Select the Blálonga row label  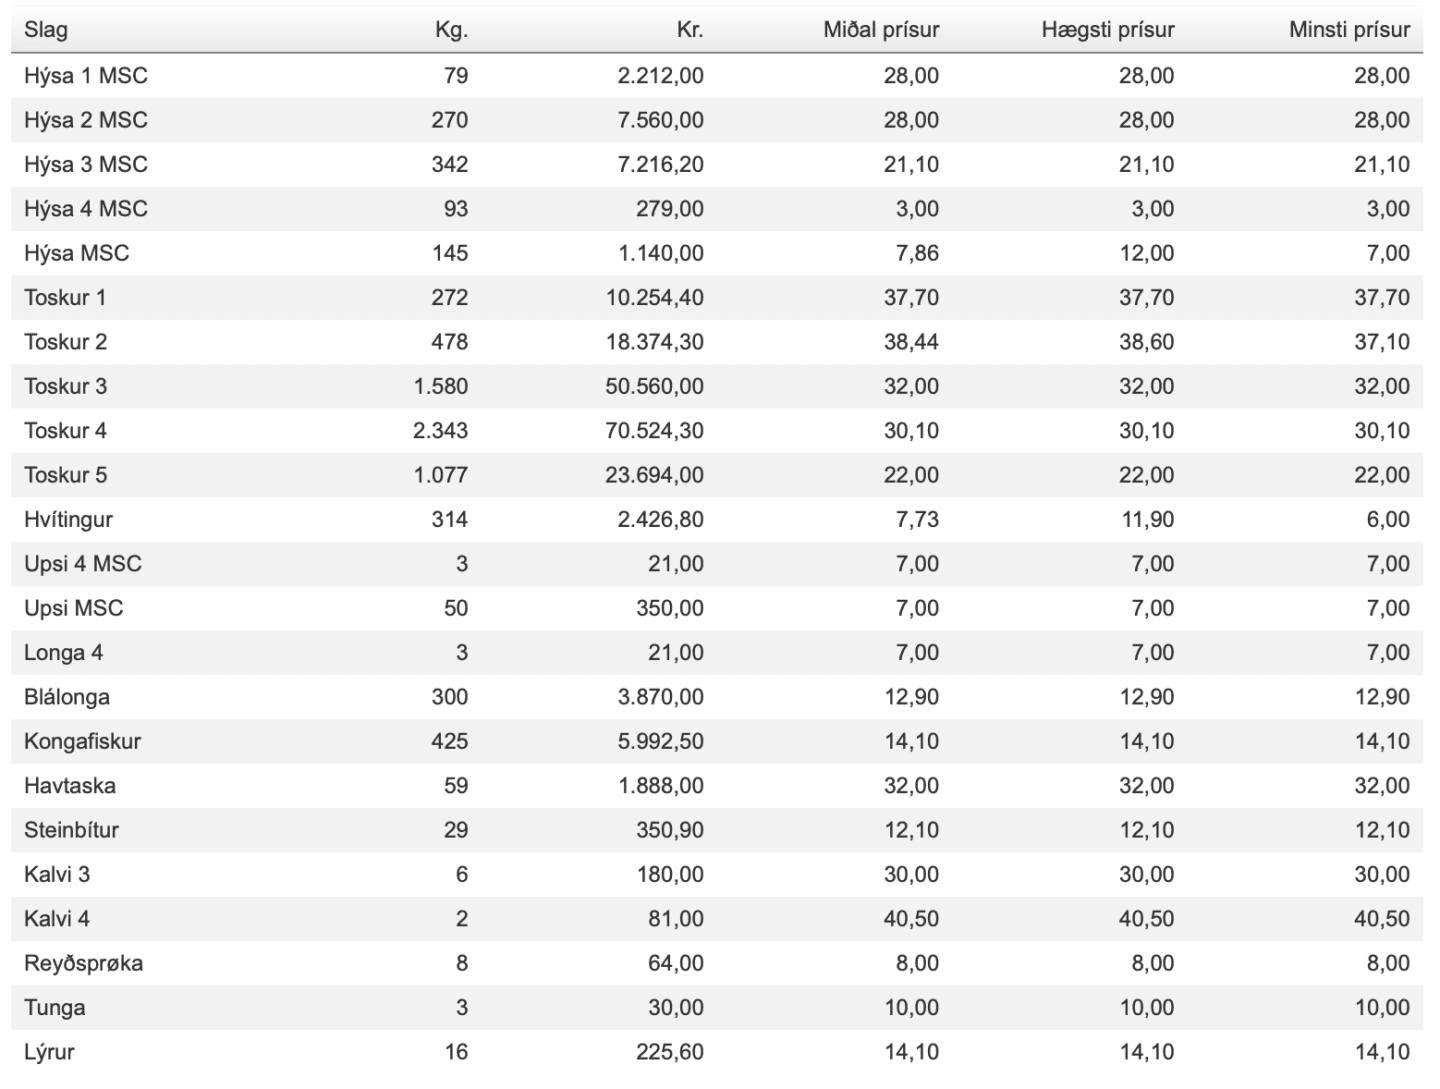(67, 697)
